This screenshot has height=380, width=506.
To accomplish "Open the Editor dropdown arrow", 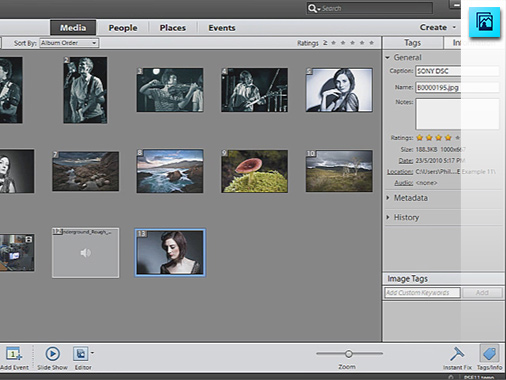I will [92, 353].
